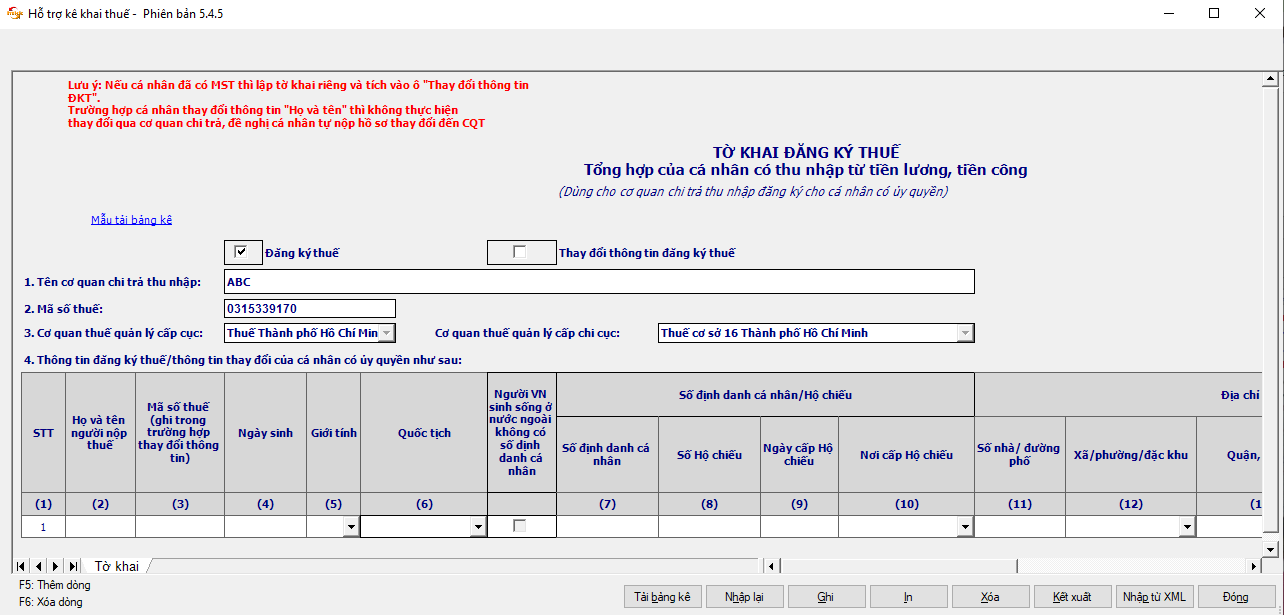Open the Giới tính dropdown in row 1

(x=350, y=526)
